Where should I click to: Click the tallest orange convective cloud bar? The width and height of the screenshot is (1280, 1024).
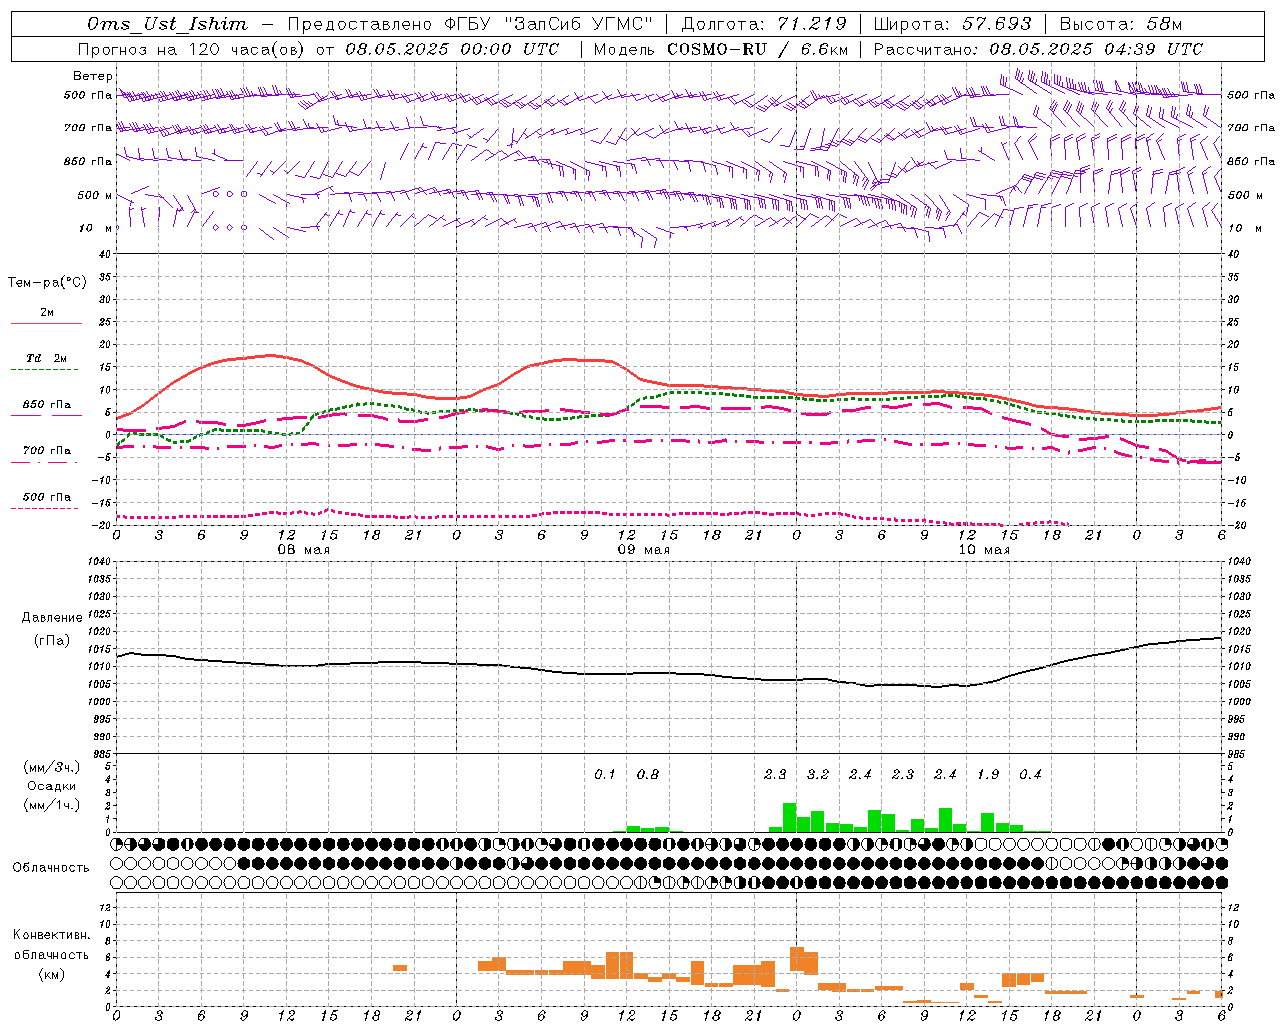tap(796, 959)
